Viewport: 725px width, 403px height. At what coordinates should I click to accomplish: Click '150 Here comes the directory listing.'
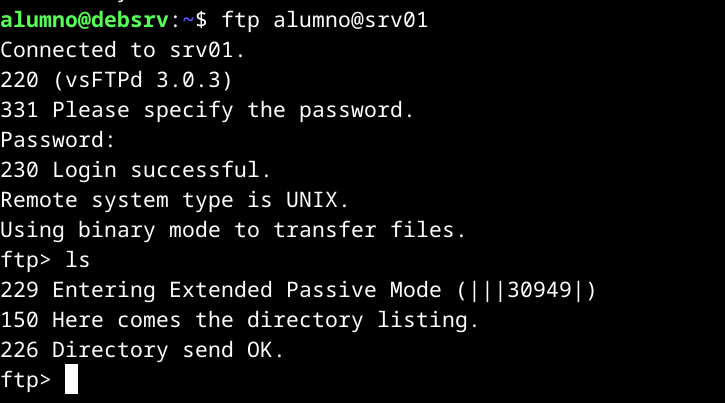[240, 320]
